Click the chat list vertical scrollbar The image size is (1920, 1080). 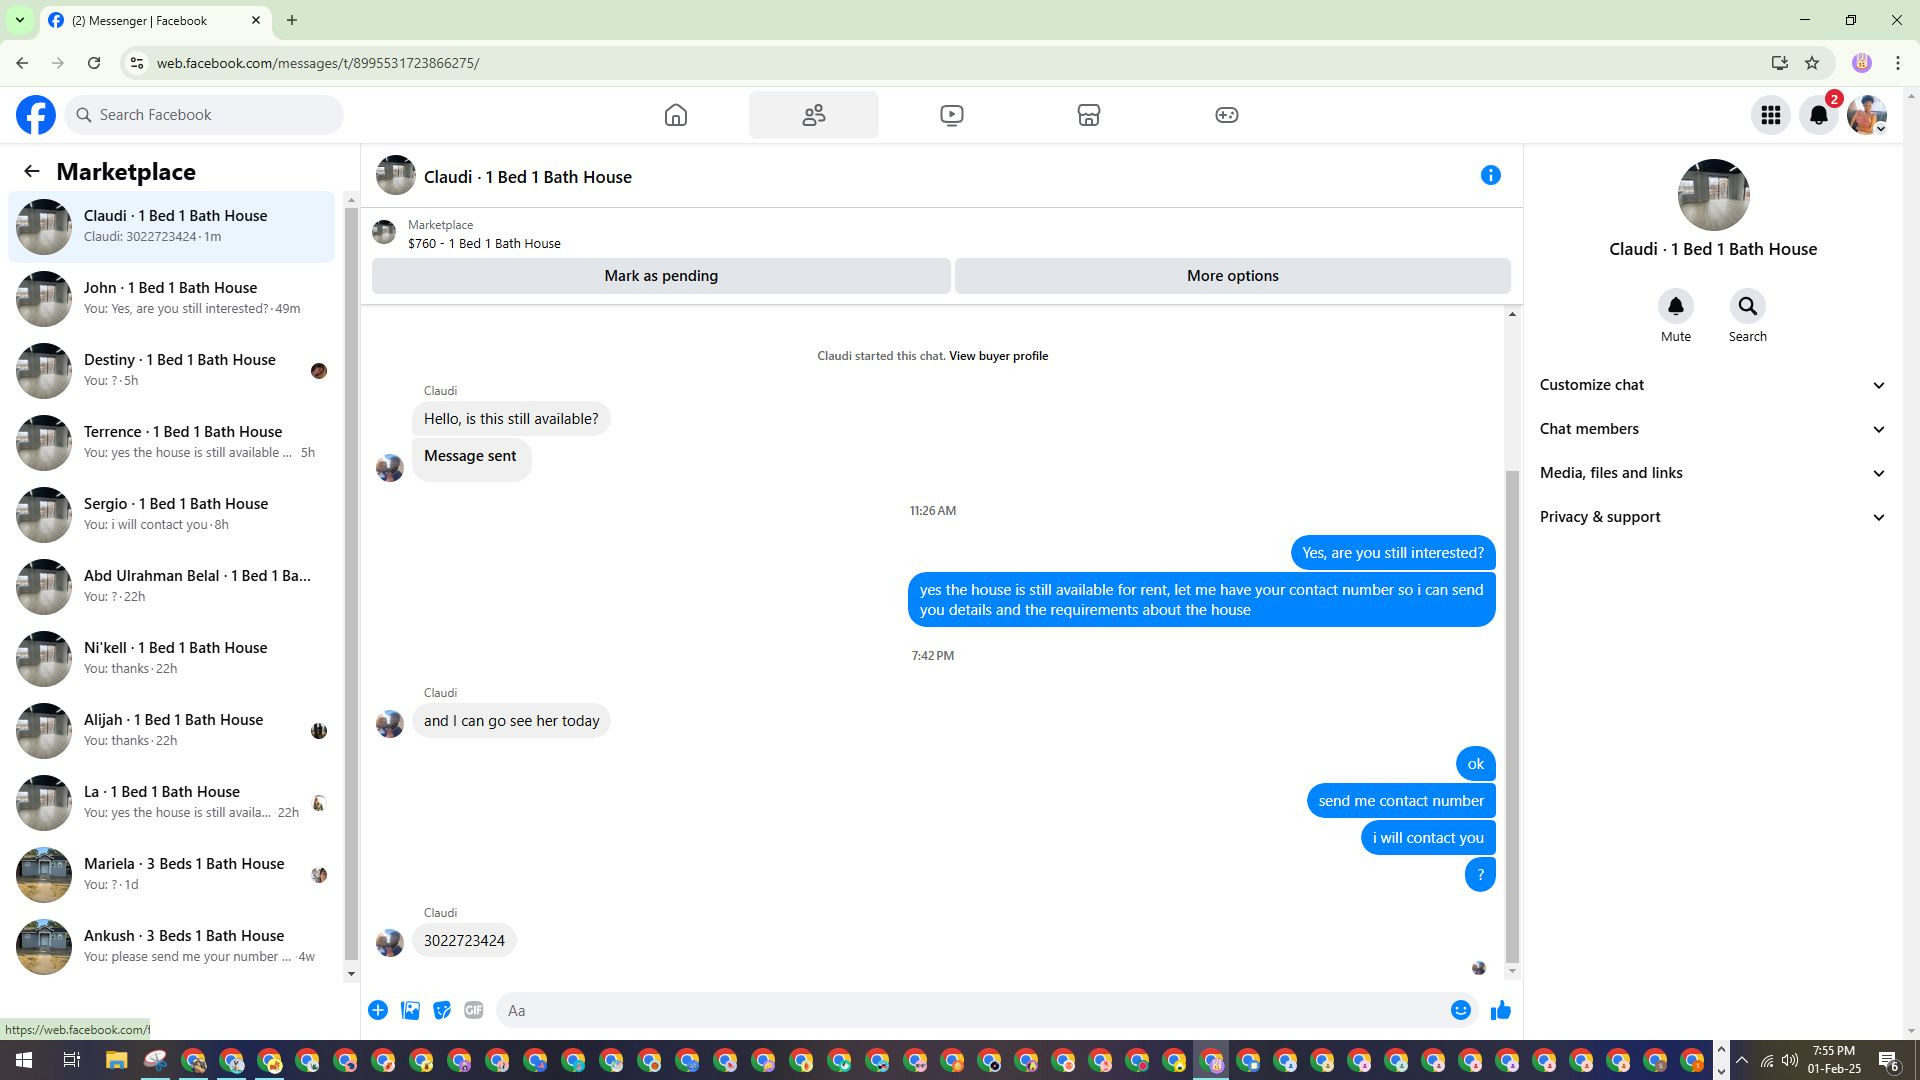tap(351, 580)
